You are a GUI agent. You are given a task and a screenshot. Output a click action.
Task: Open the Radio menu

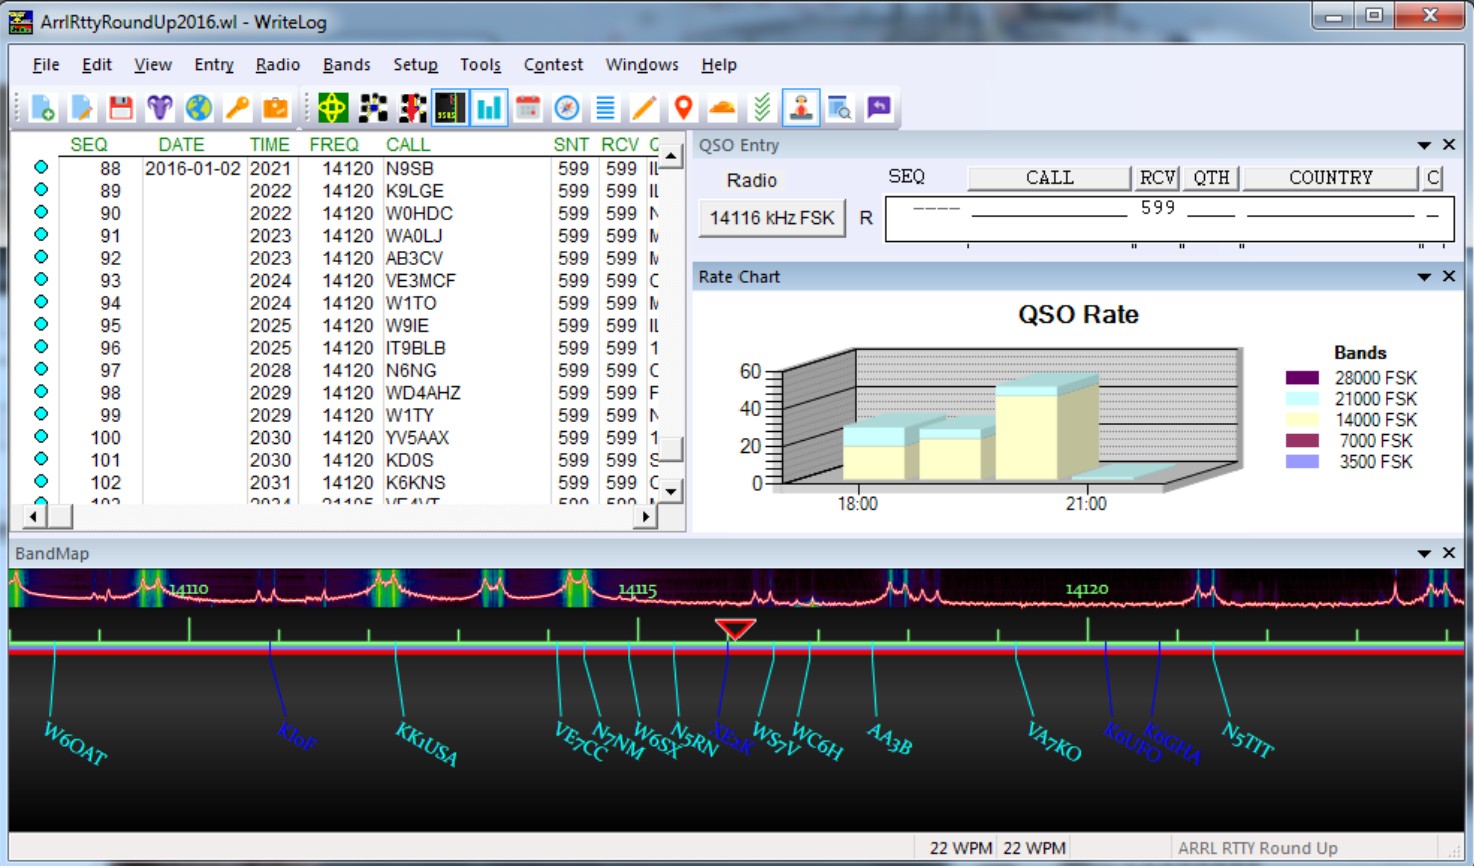(278, 65)
